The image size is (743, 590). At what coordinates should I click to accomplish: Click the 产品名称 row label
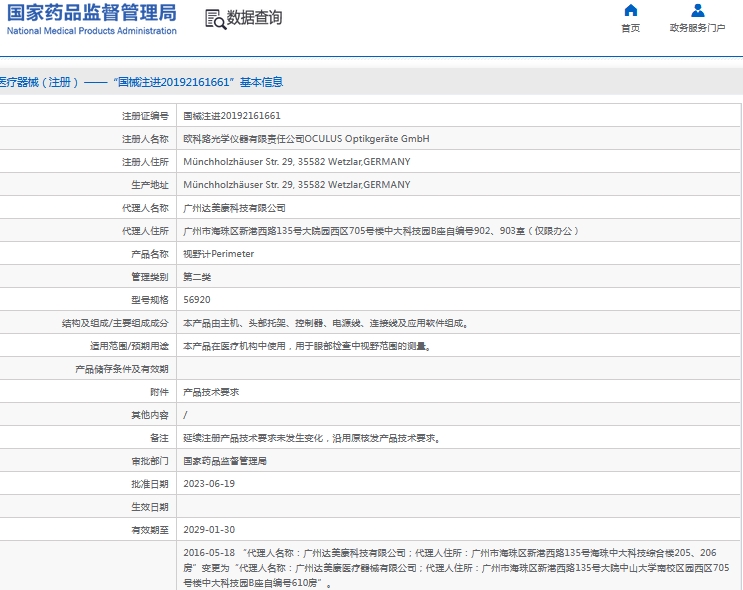pos(150,254)
